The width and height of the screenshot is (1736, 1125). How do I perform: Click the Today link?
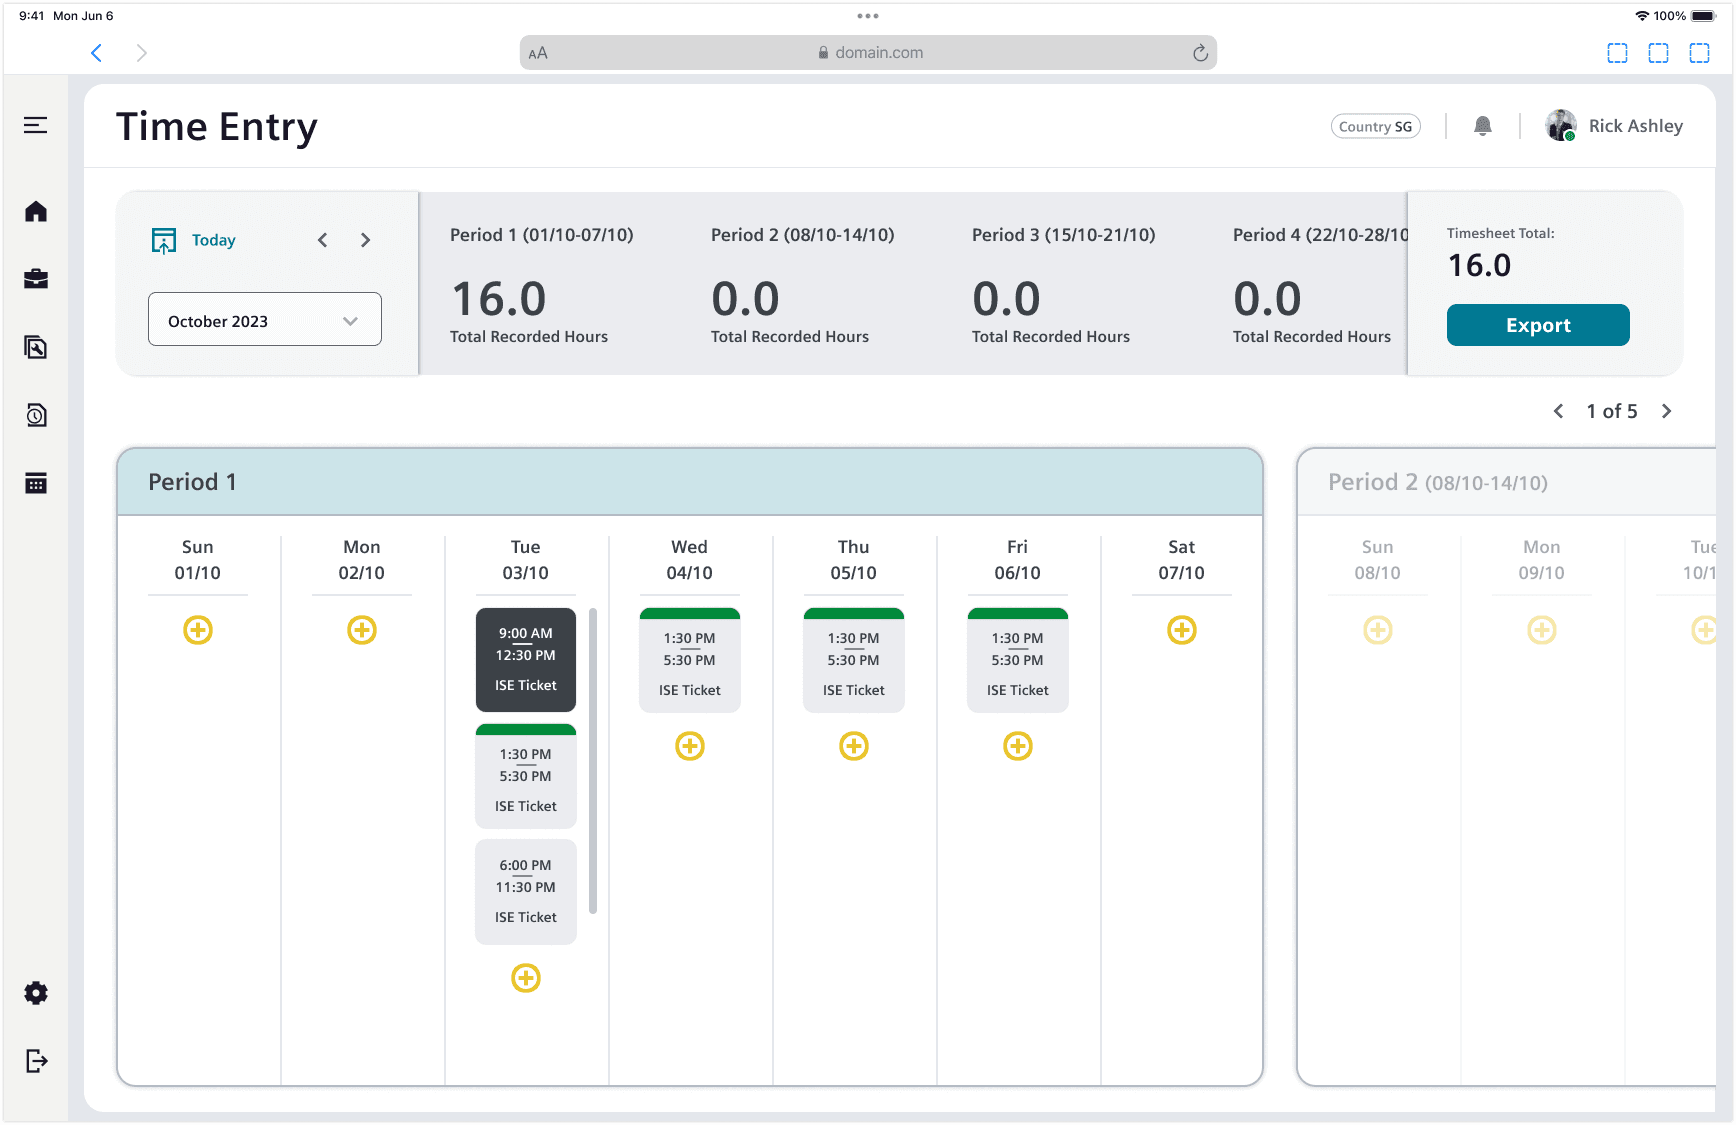point(214,240)
